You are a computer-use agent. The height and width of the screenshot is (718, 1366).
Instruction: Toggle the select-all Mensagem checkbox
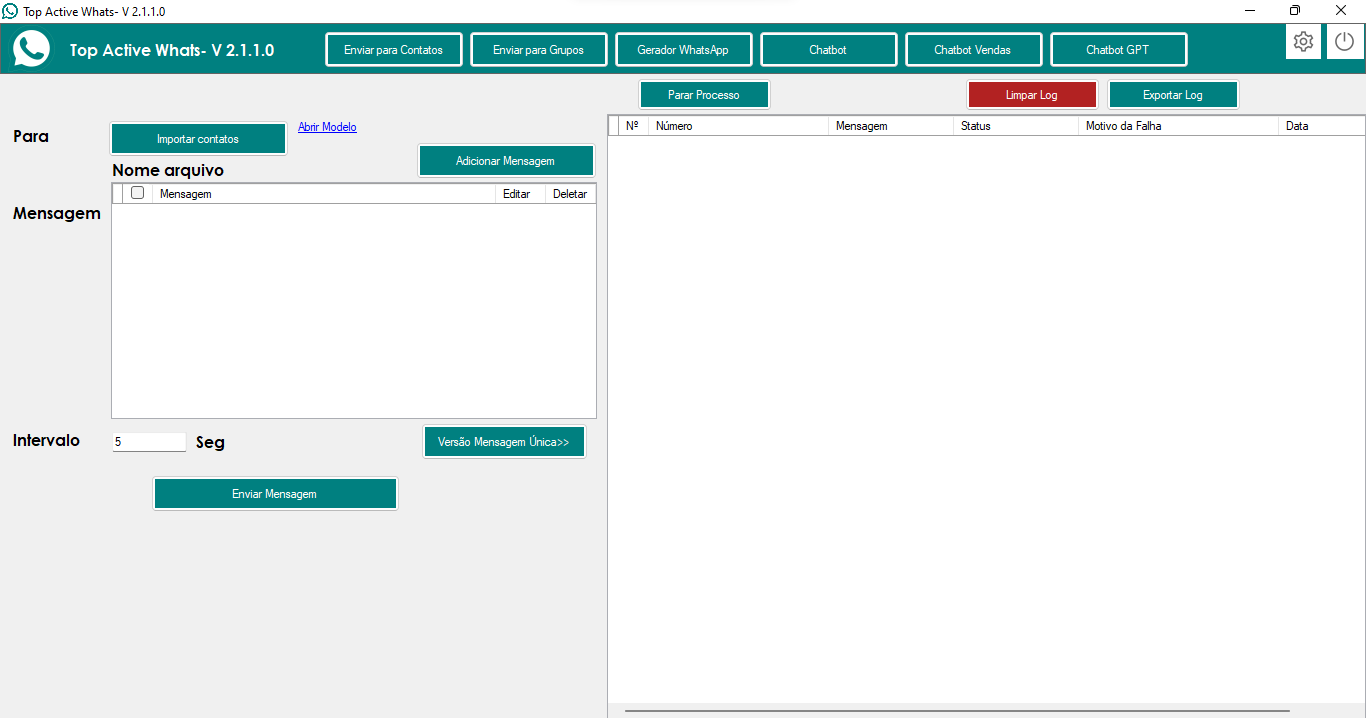pyautogui.click(x=138, y=193)
